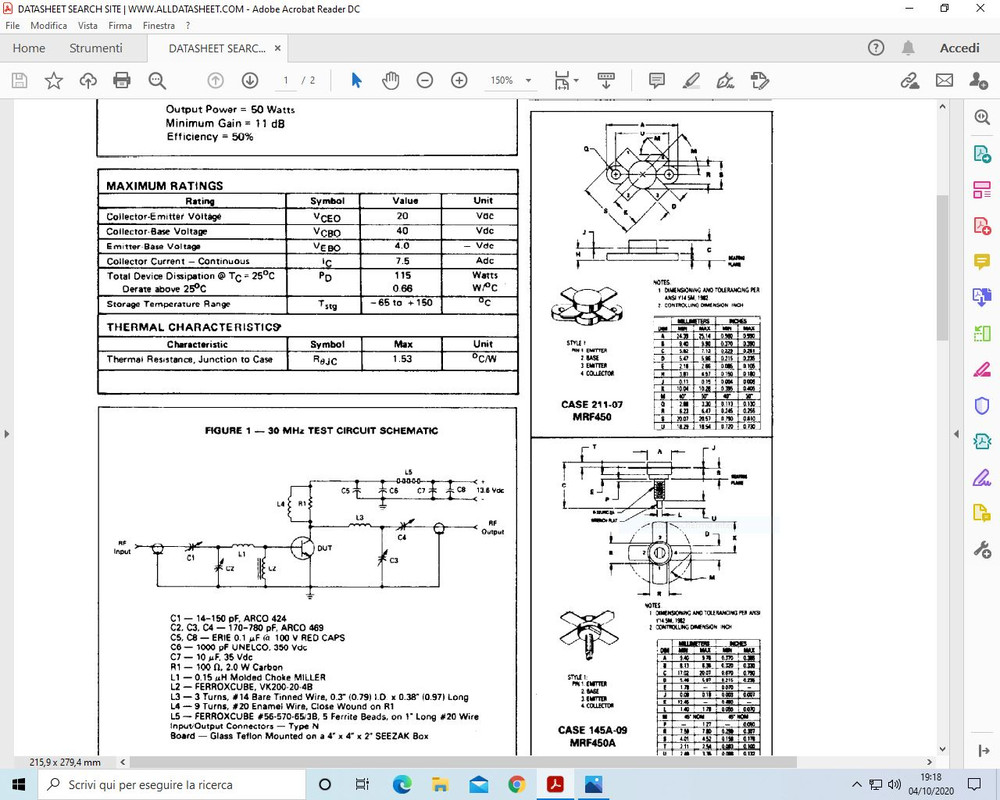
Task: Print the document
Action: pyautogui.click(x=122, y=80)
